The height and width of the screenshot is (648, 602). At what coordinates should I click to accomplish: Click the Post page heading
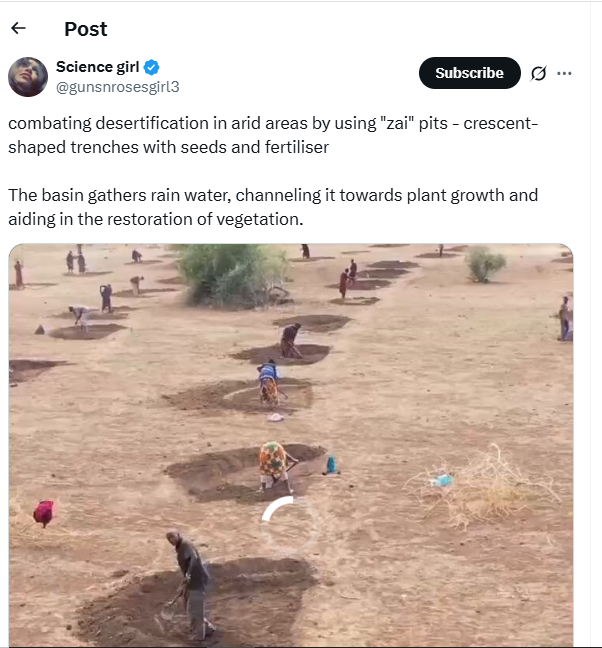85,29
